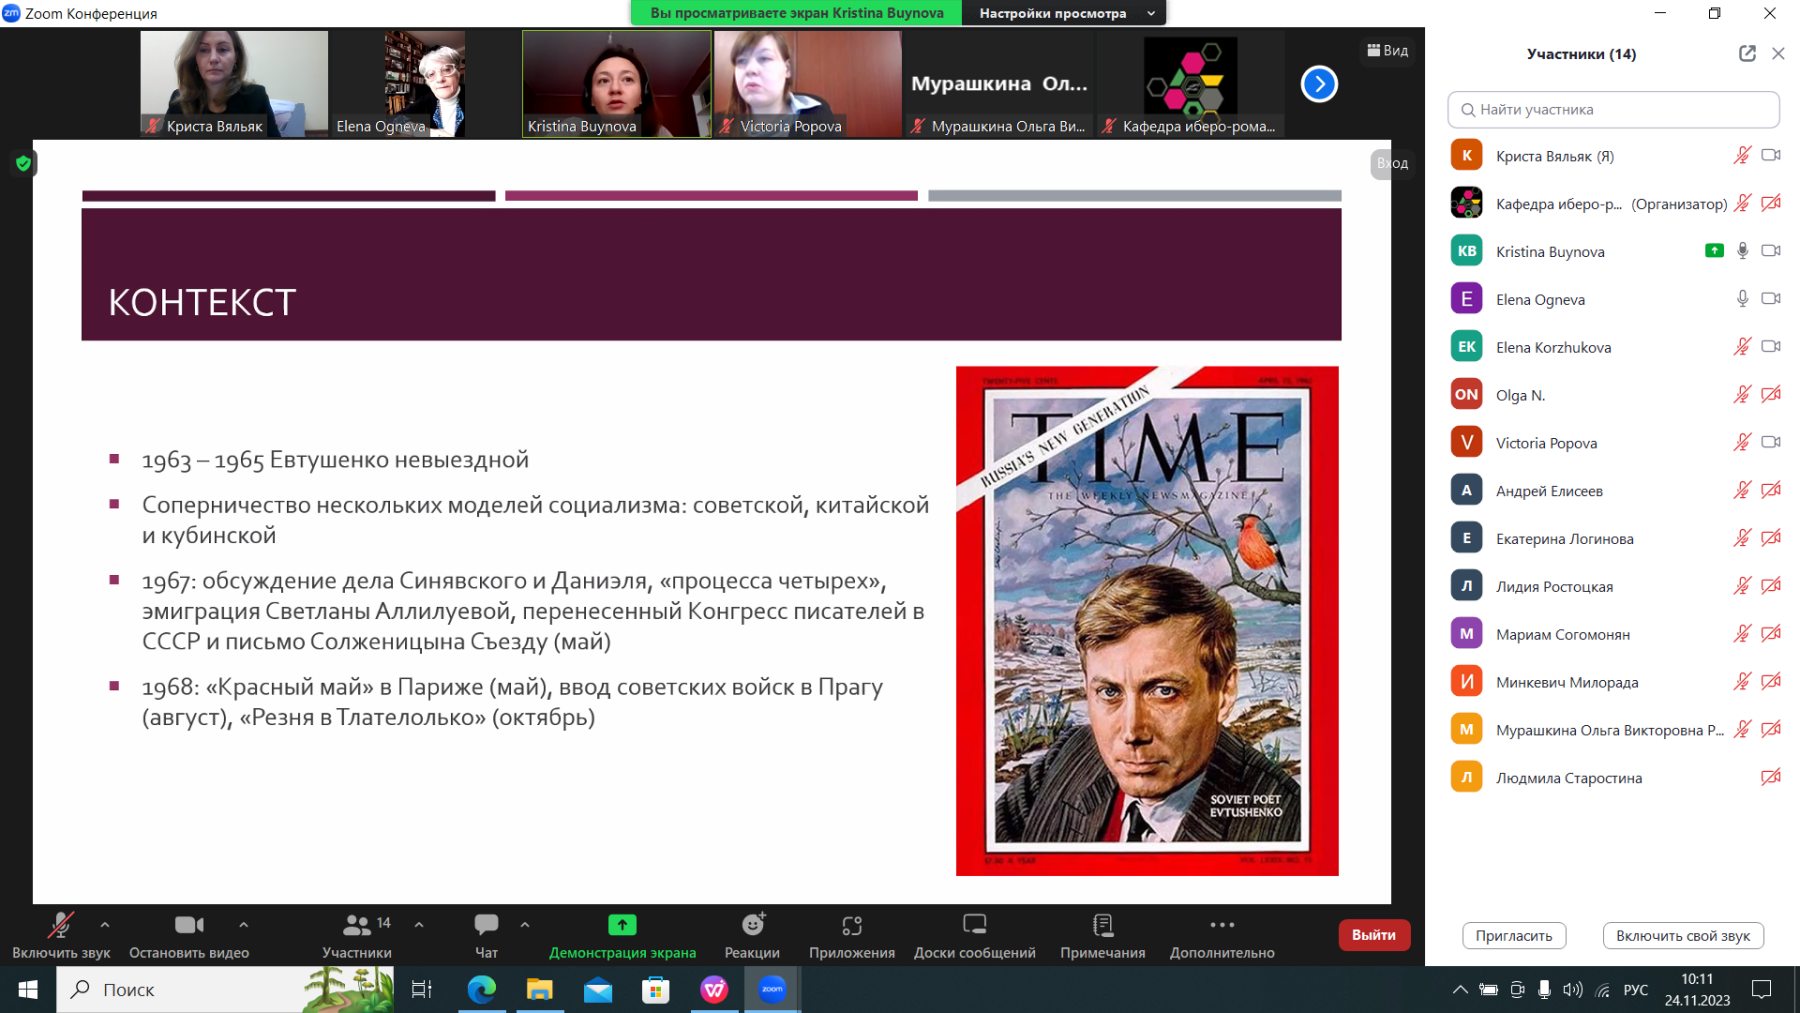Viewport: 1800px width, 1013px height.
Task: Open participants options arrow next to Участники
Action: coord(419,925)
